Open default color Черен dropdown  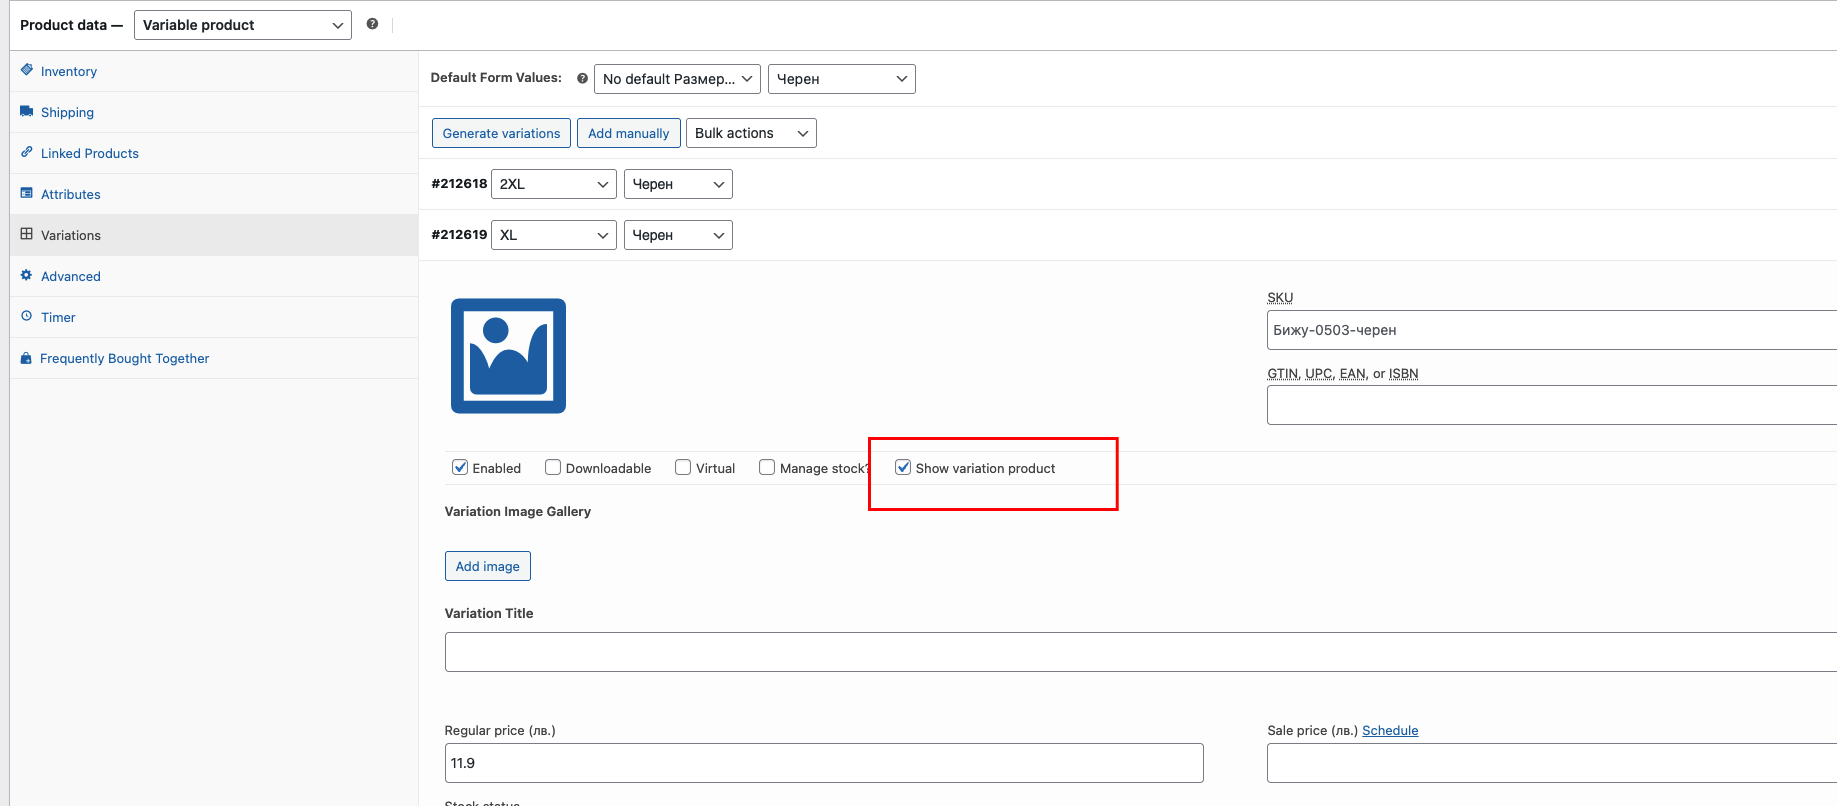pyautogui.click(x=842, y=79)
